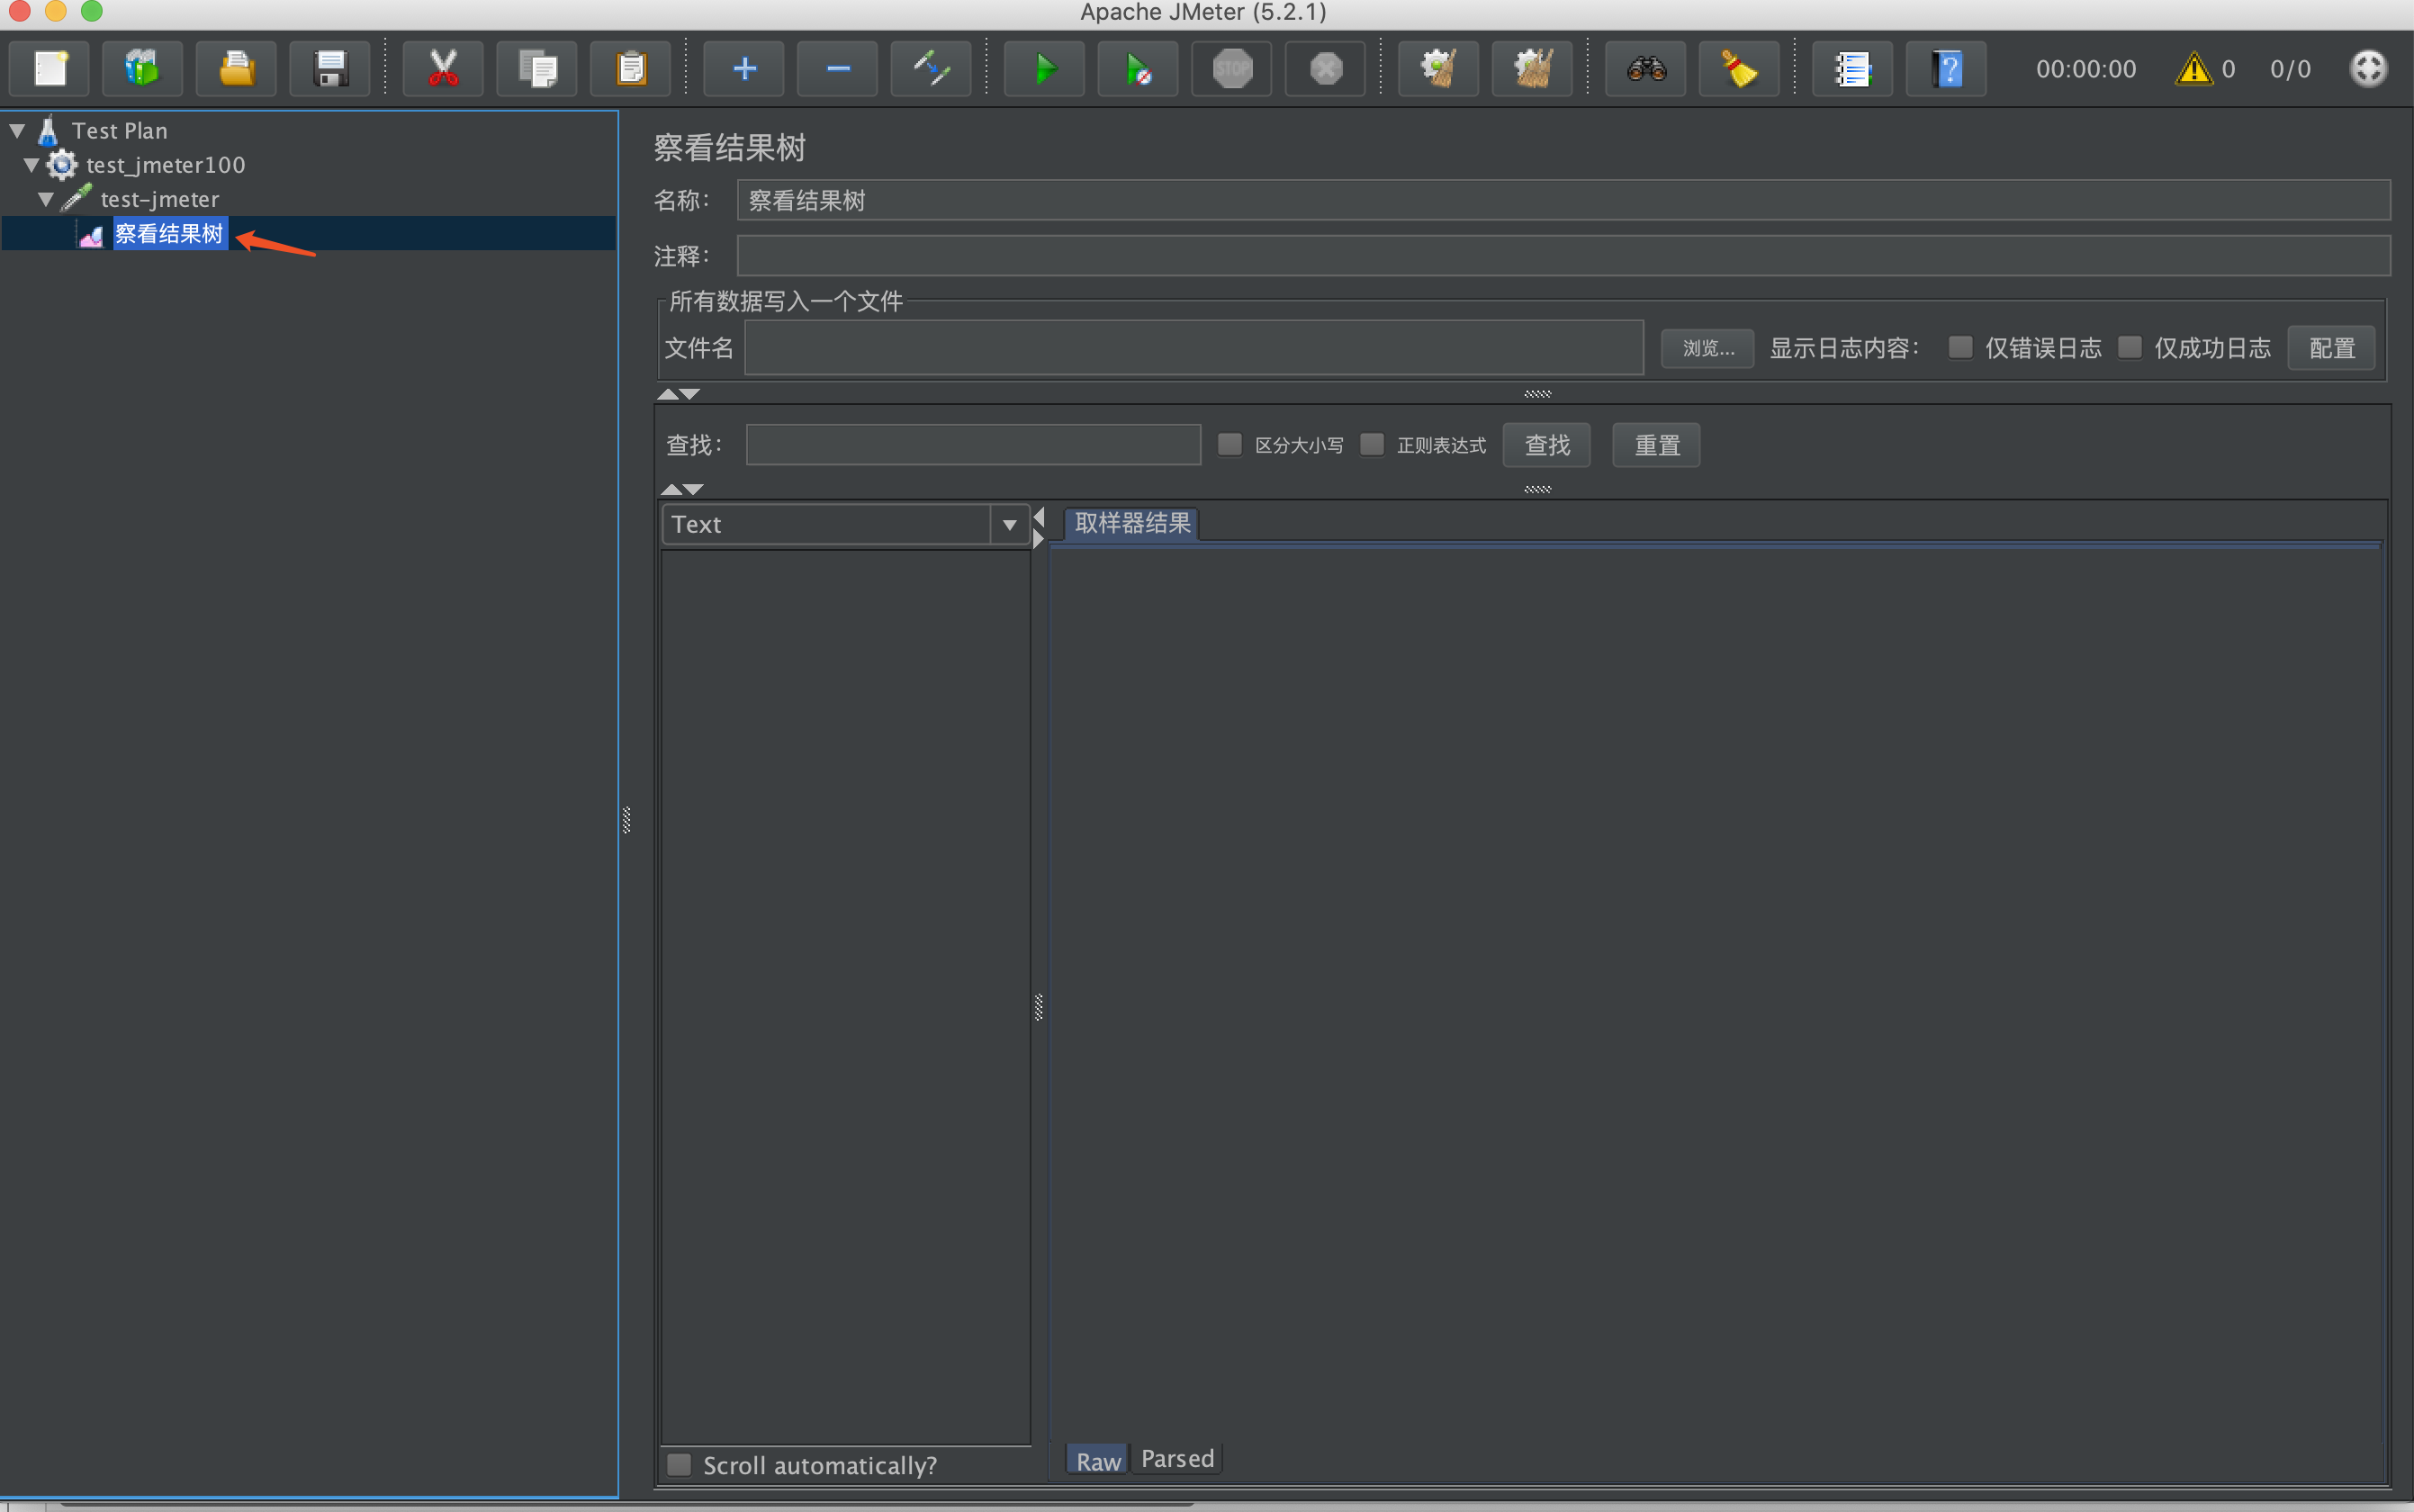Clear results with single broom icon
Viewport: 2414px width, 1512px height.
(1439, 69)
